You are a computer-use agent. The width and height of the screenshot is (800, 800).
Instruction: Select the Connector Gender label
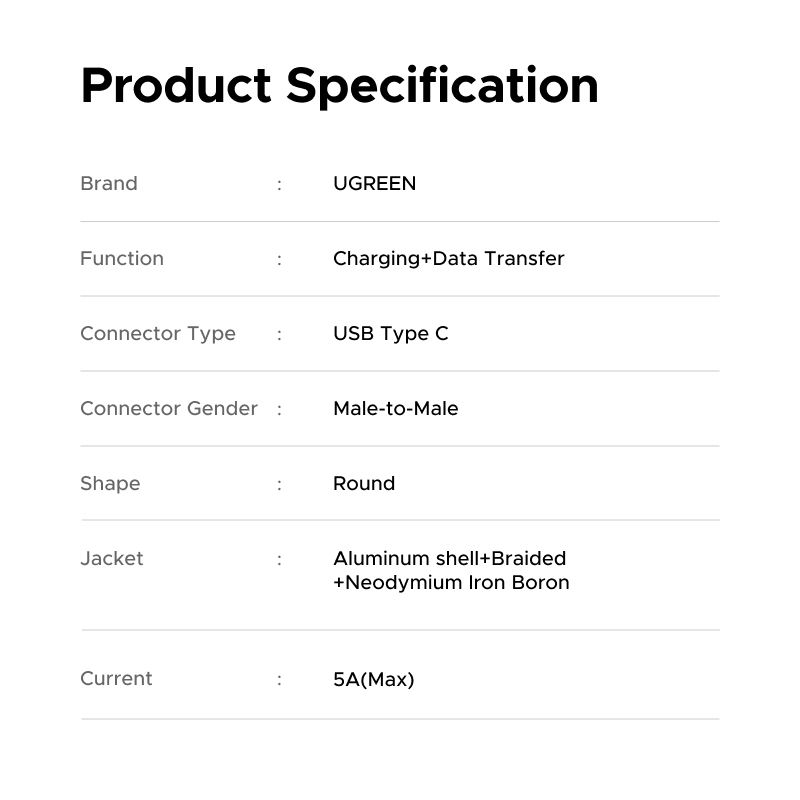[169, 408]
